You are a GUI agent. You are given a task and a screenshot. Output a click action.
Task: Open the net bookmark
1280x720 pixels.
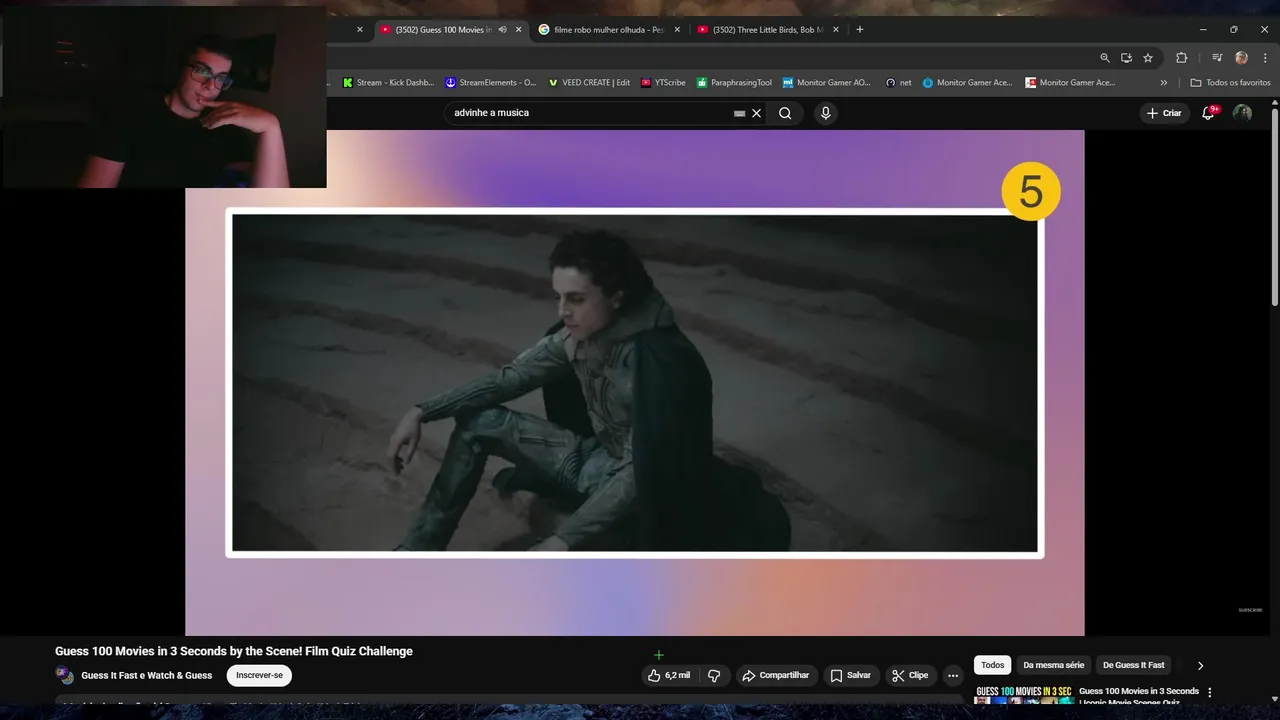pos(898,83)
